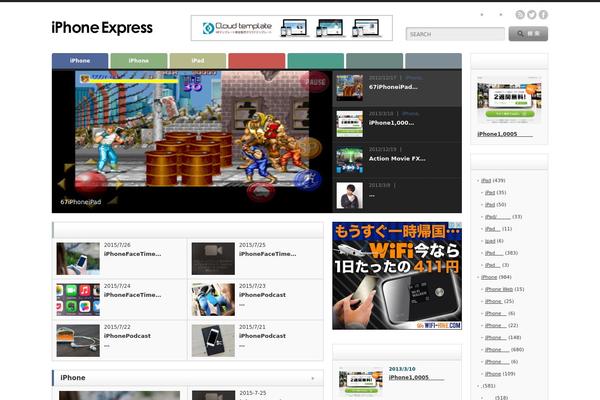Open the 2015/7/23 iPhonePodcast article
The width and height of the screenshot is (600, 400).
(x=262, y=295)
